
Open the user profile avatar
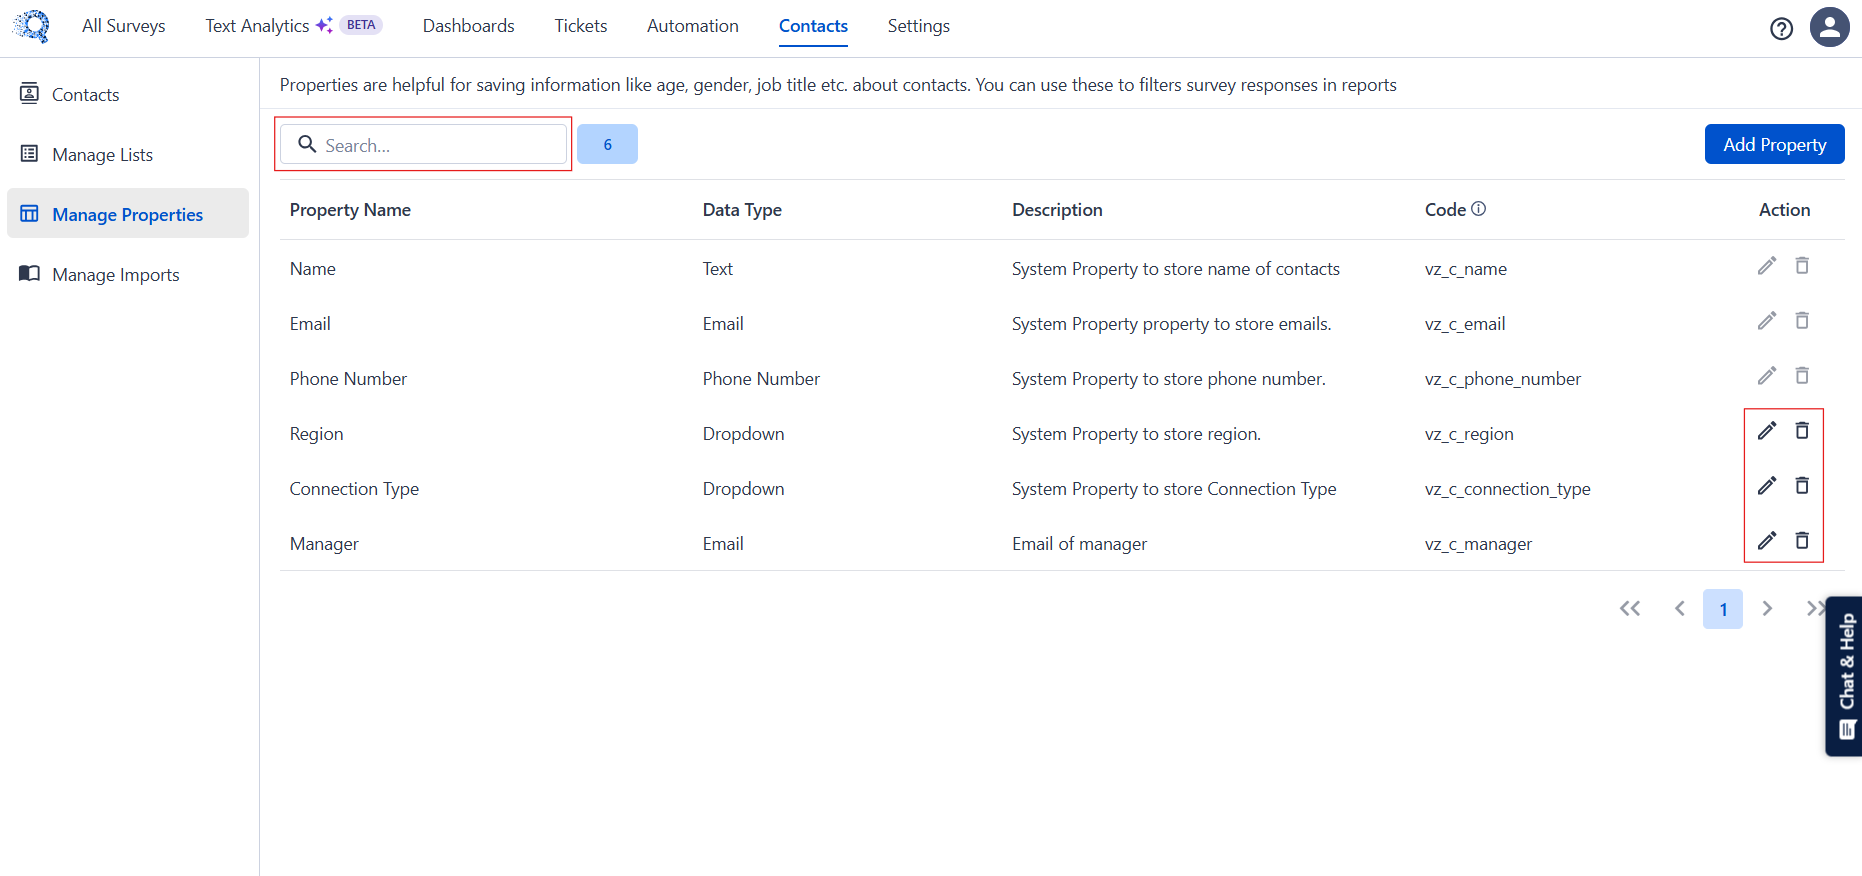click(1829, 27)
